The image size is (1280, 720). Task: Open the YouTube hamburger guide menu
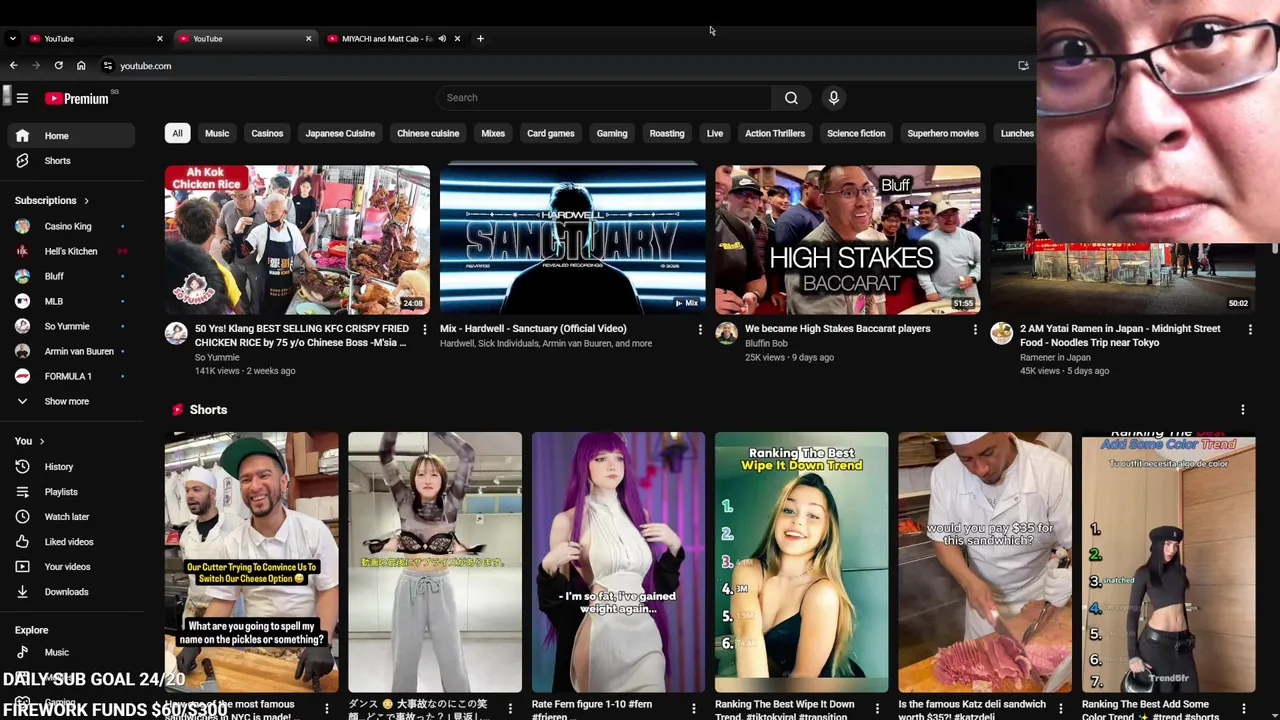click(x=22, y=98)
